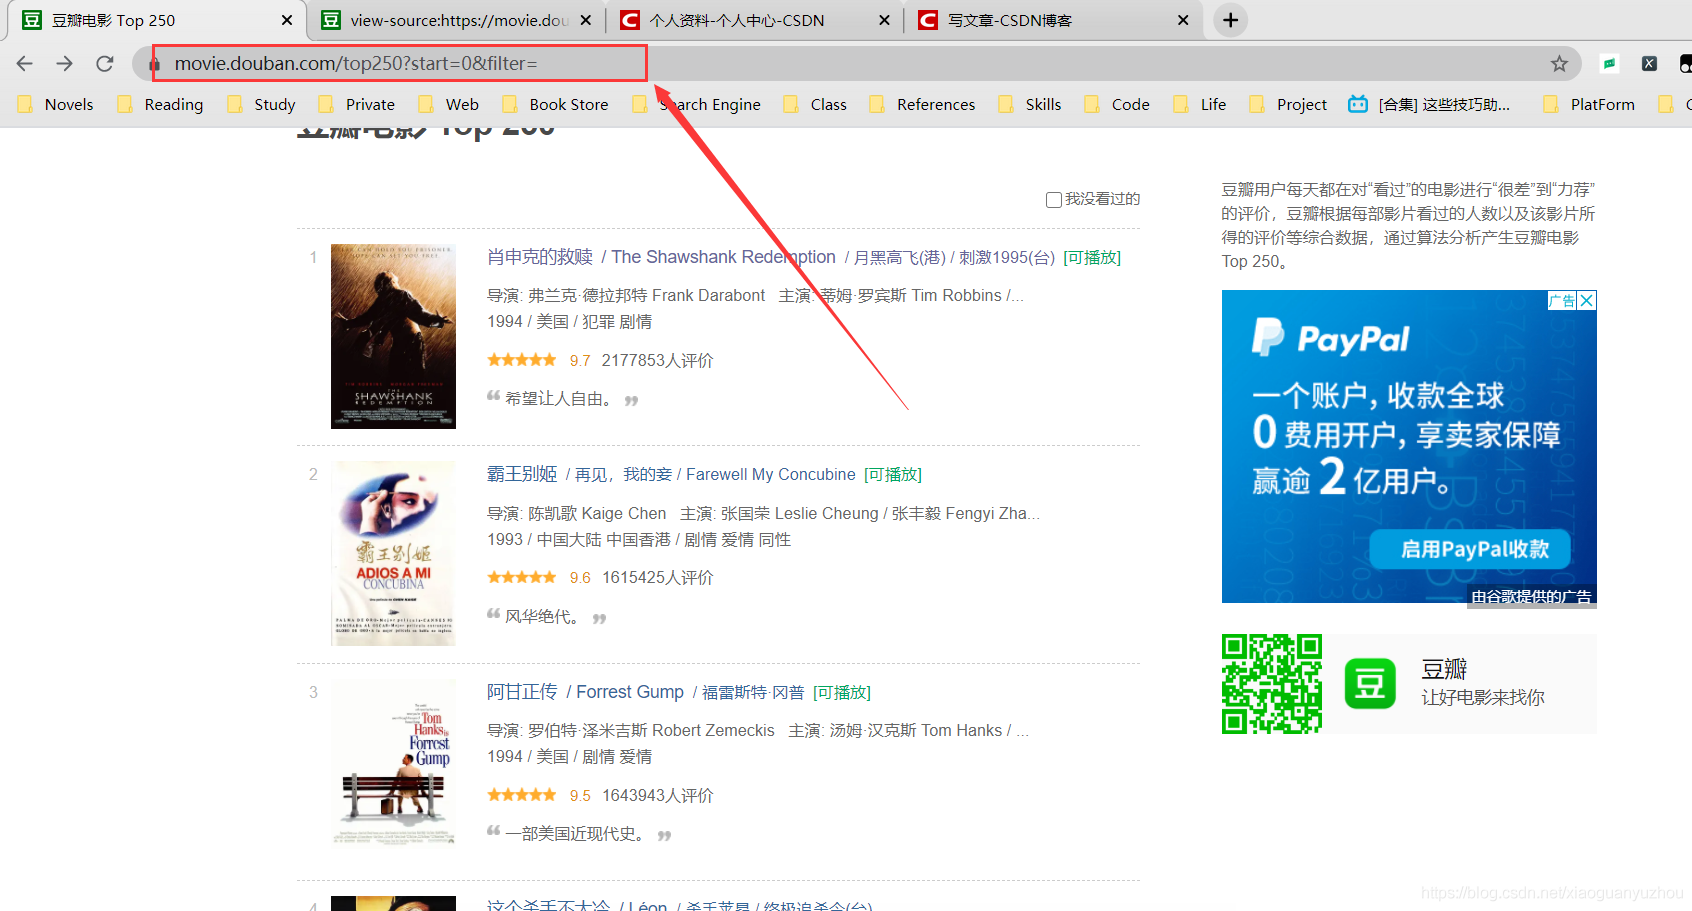This screenshot has height=911, width=1692.
Task: Open the References bookmark folder
Action: click(922, 104)
